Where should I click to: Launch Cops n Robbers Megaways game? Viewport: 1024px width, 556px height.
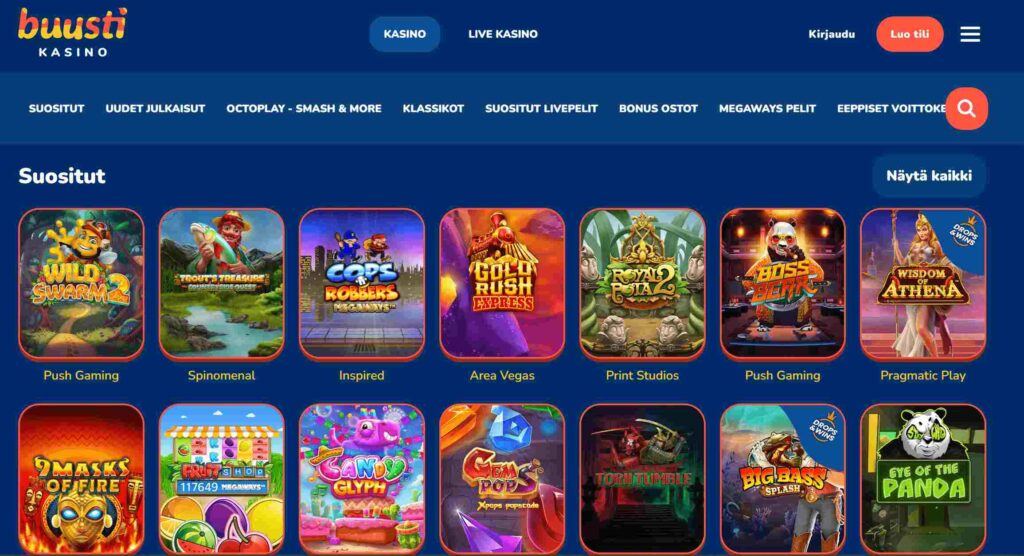(362, 284)
